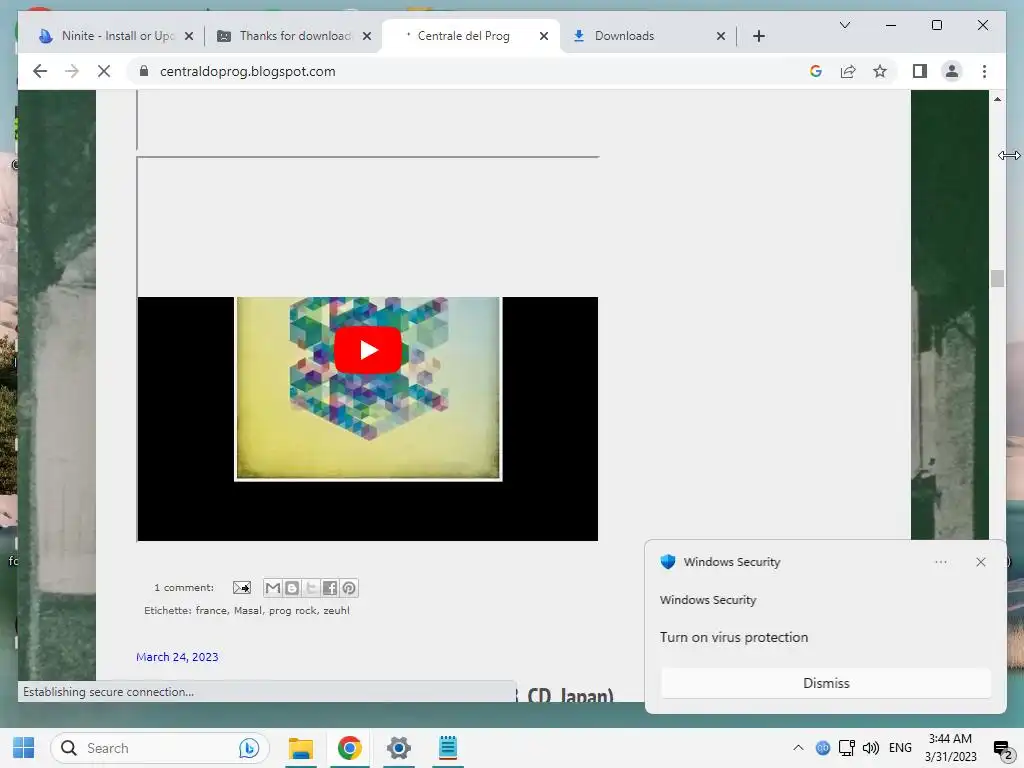
Task: Click the address bar URL
Action: 248,71
